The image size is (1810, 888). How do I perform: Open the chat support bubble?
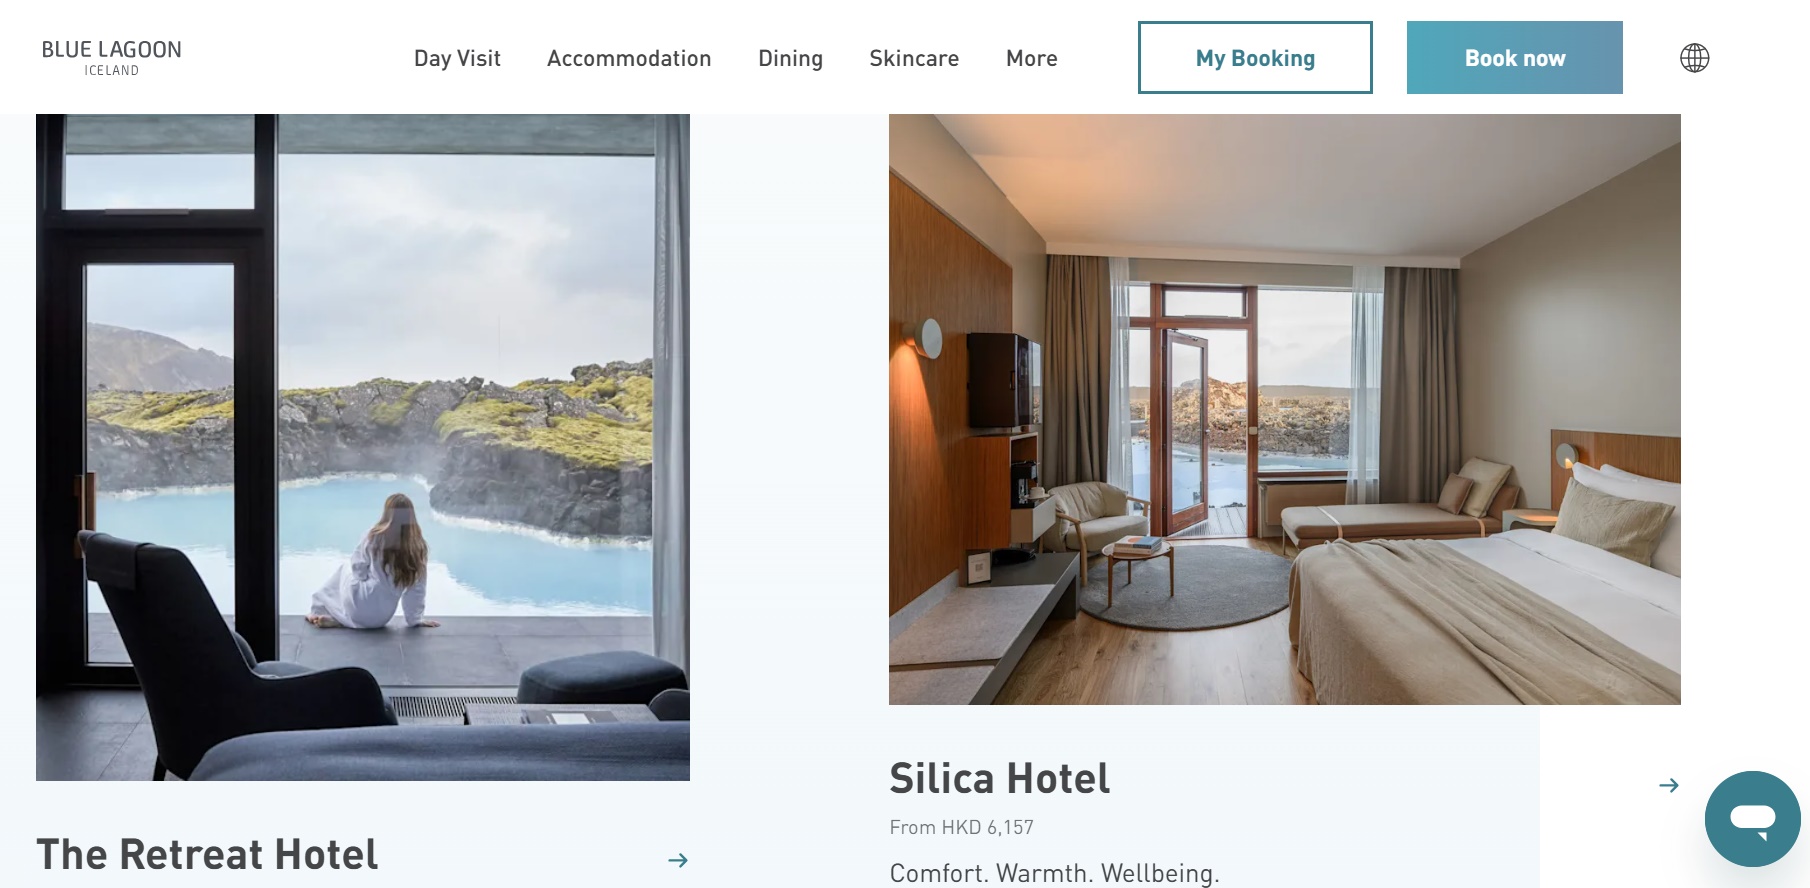coord(1752,819)
